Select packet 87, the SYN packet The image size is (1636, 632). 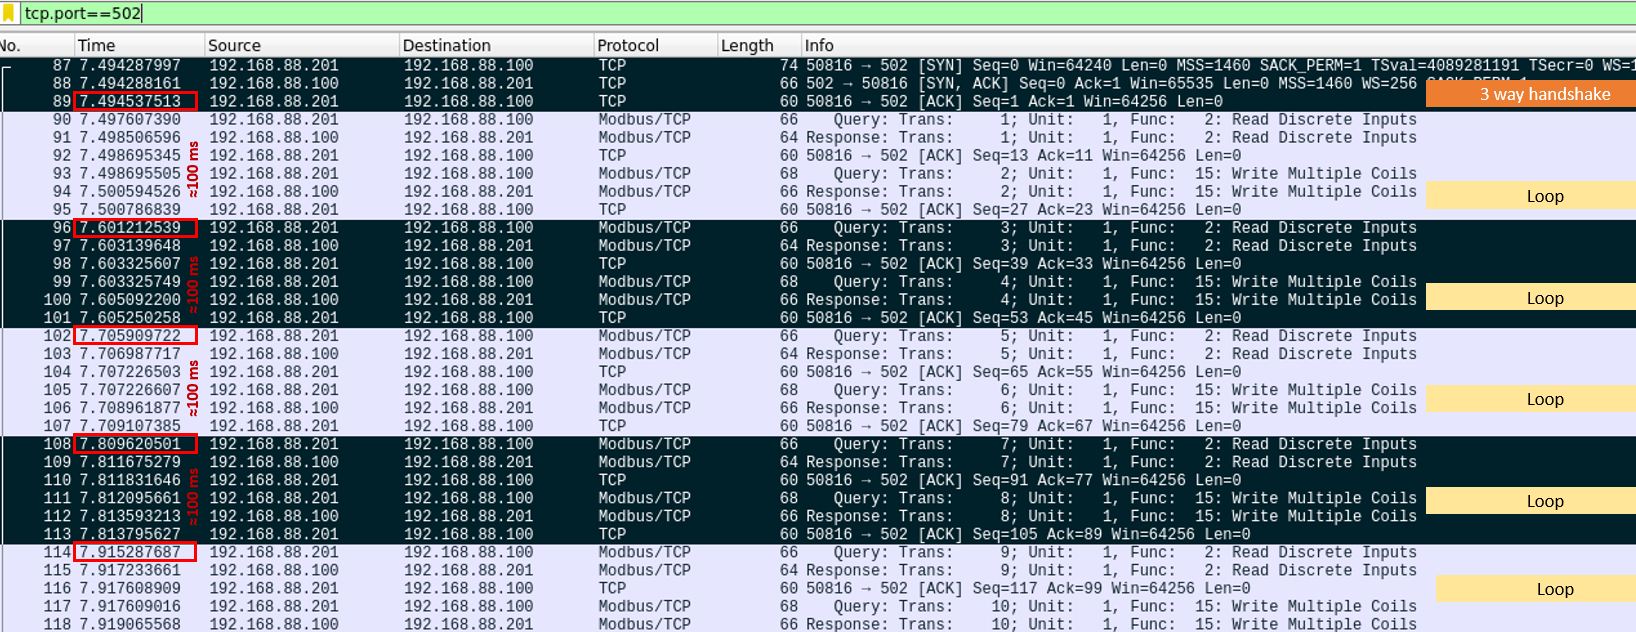pos(818,66)
